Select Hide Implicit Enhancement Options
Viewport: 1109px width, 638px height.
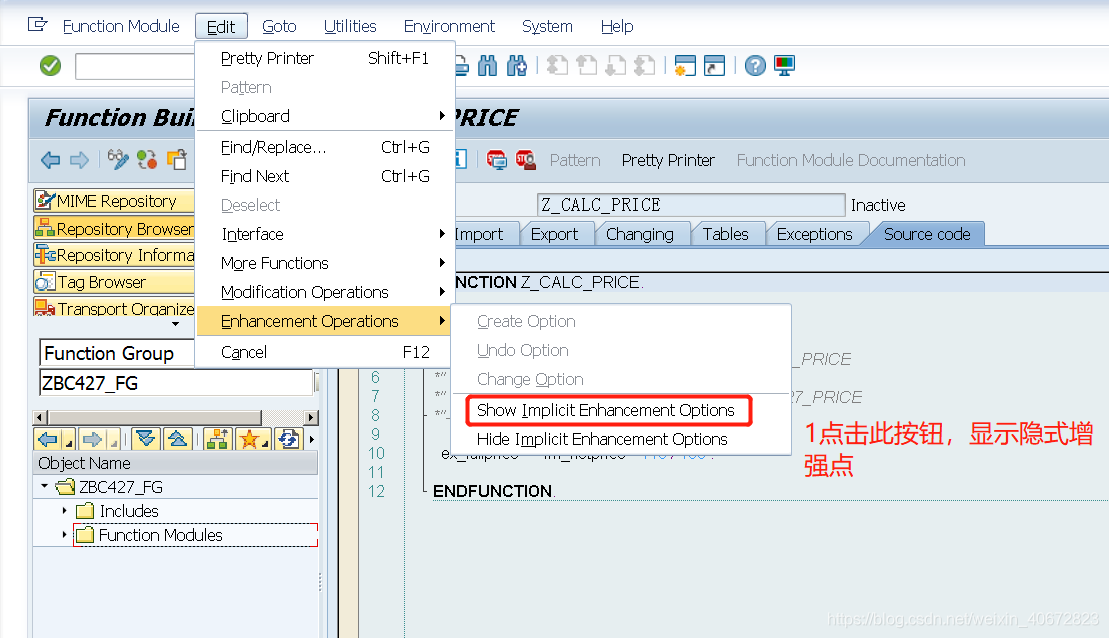click(x=603, y=439)
